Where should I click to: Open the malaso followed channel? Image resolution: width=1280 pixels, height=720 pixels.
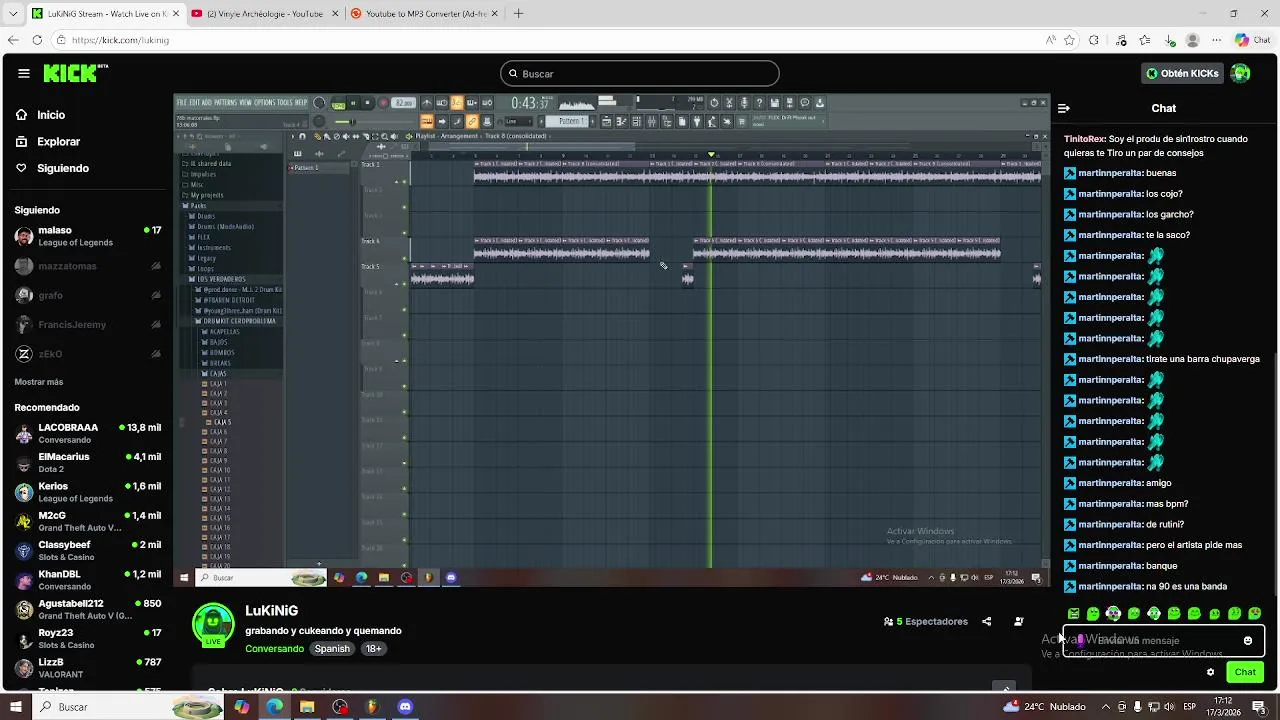(x=88, y=236)
